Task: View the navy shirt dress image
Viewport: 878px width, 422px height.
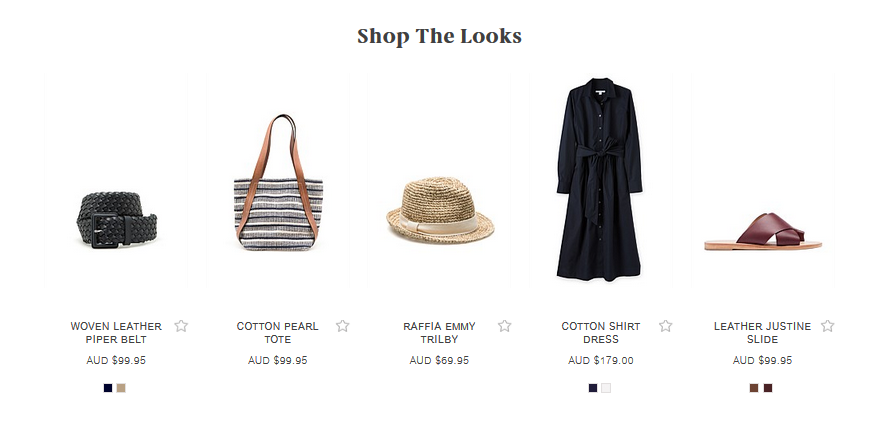Action: coord(601,179)
